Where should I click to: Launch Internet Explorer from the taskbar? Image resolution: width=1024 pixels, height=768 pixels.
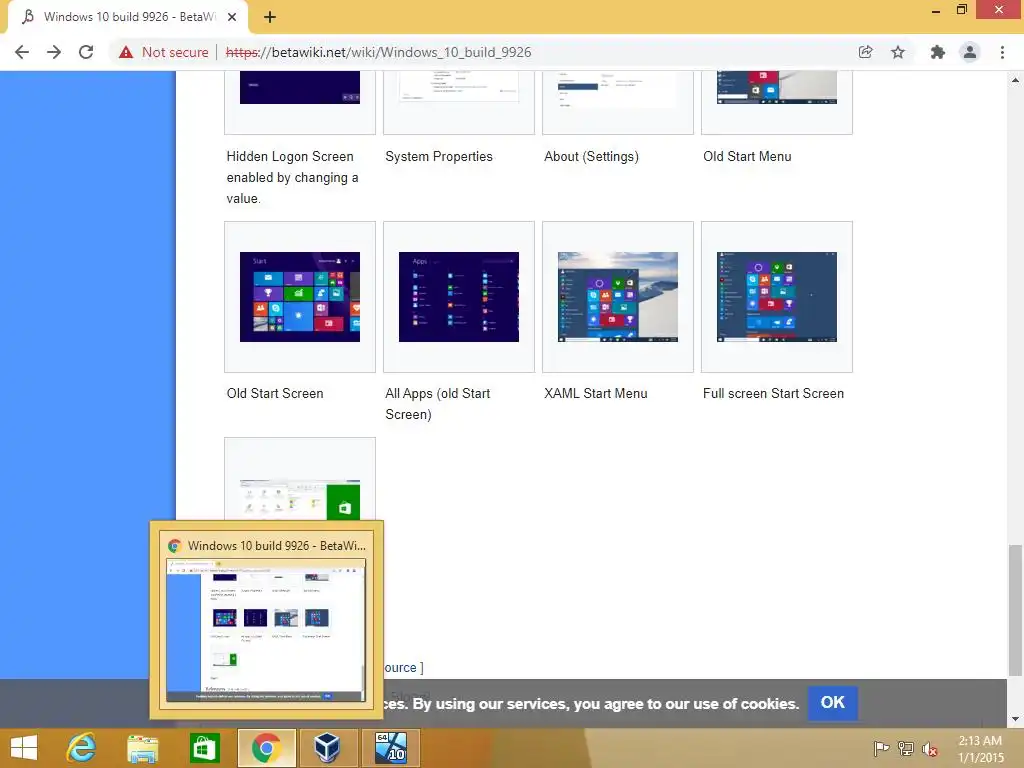82,748
